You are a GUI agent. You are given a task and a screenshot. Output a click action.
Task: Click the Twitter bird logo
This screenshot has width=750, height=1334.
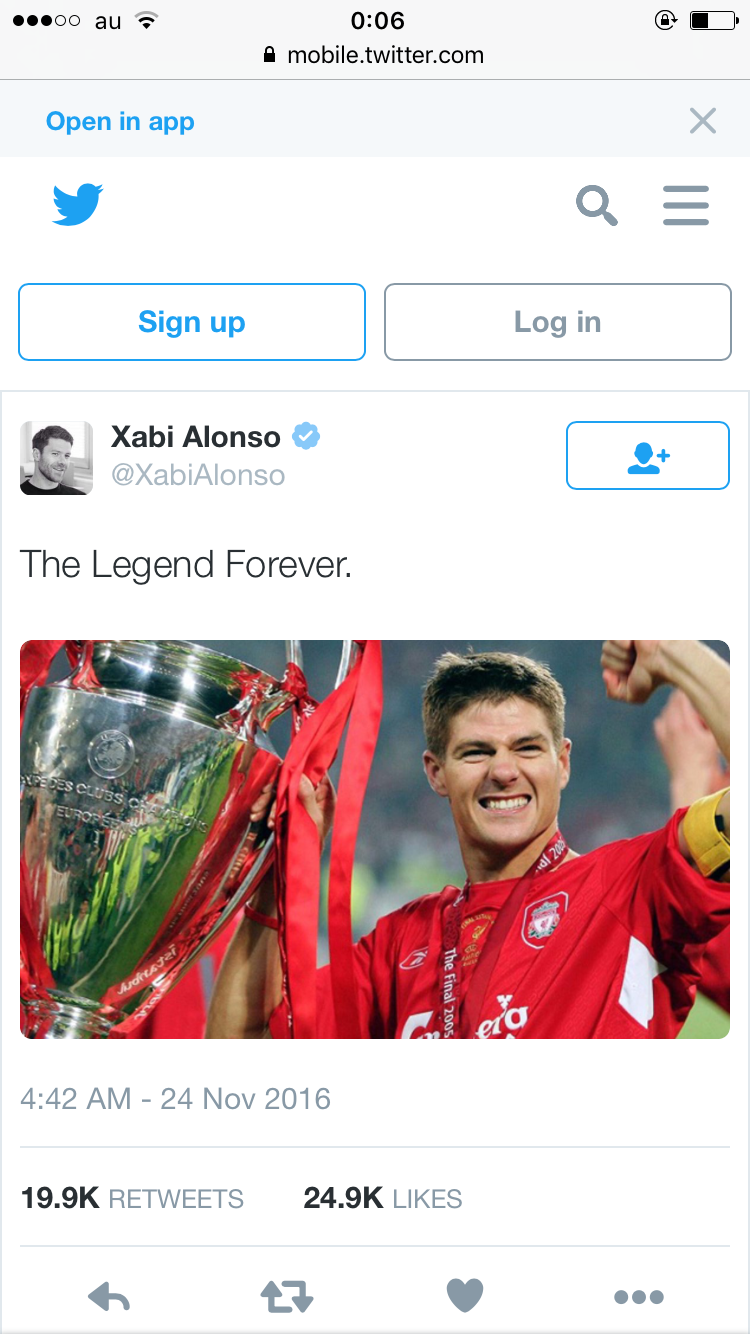point(78,205)
